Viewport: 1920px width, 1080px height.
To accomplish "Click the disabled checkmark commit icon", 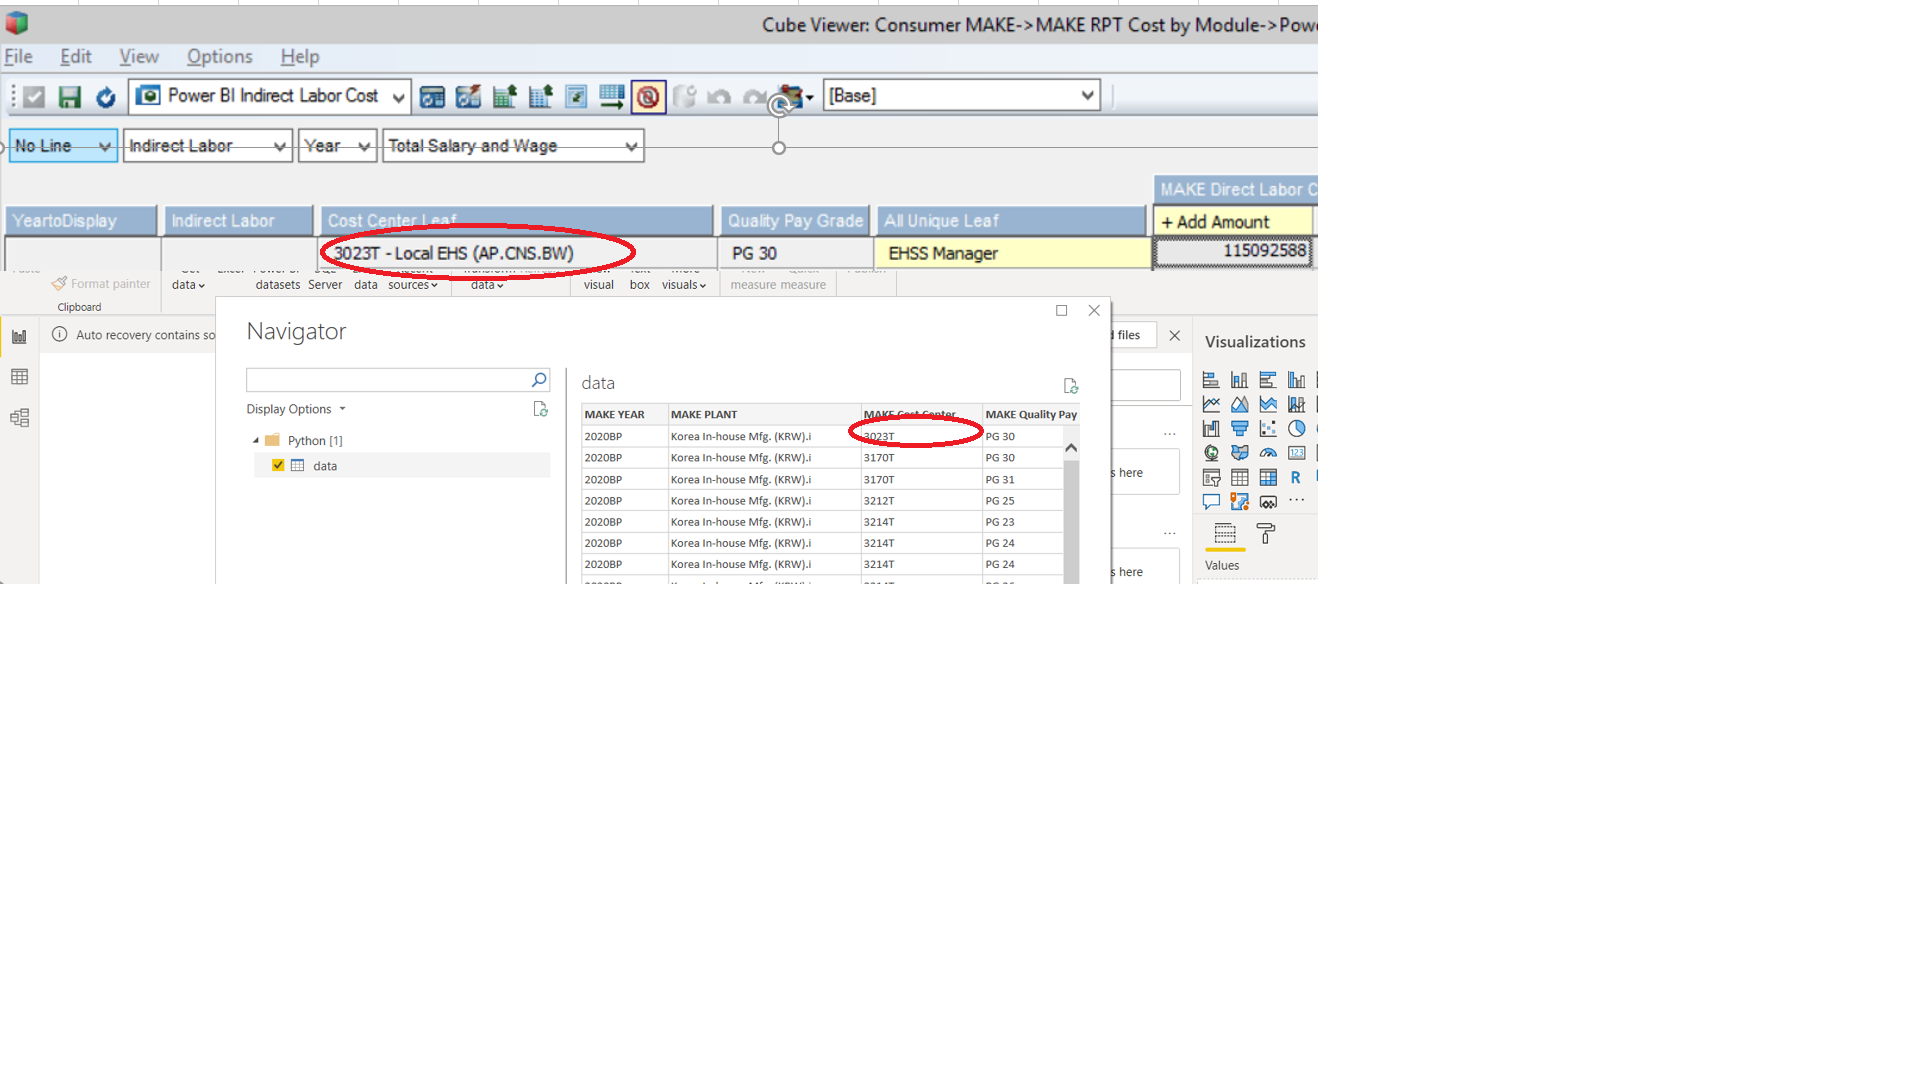I will [34, 97].
